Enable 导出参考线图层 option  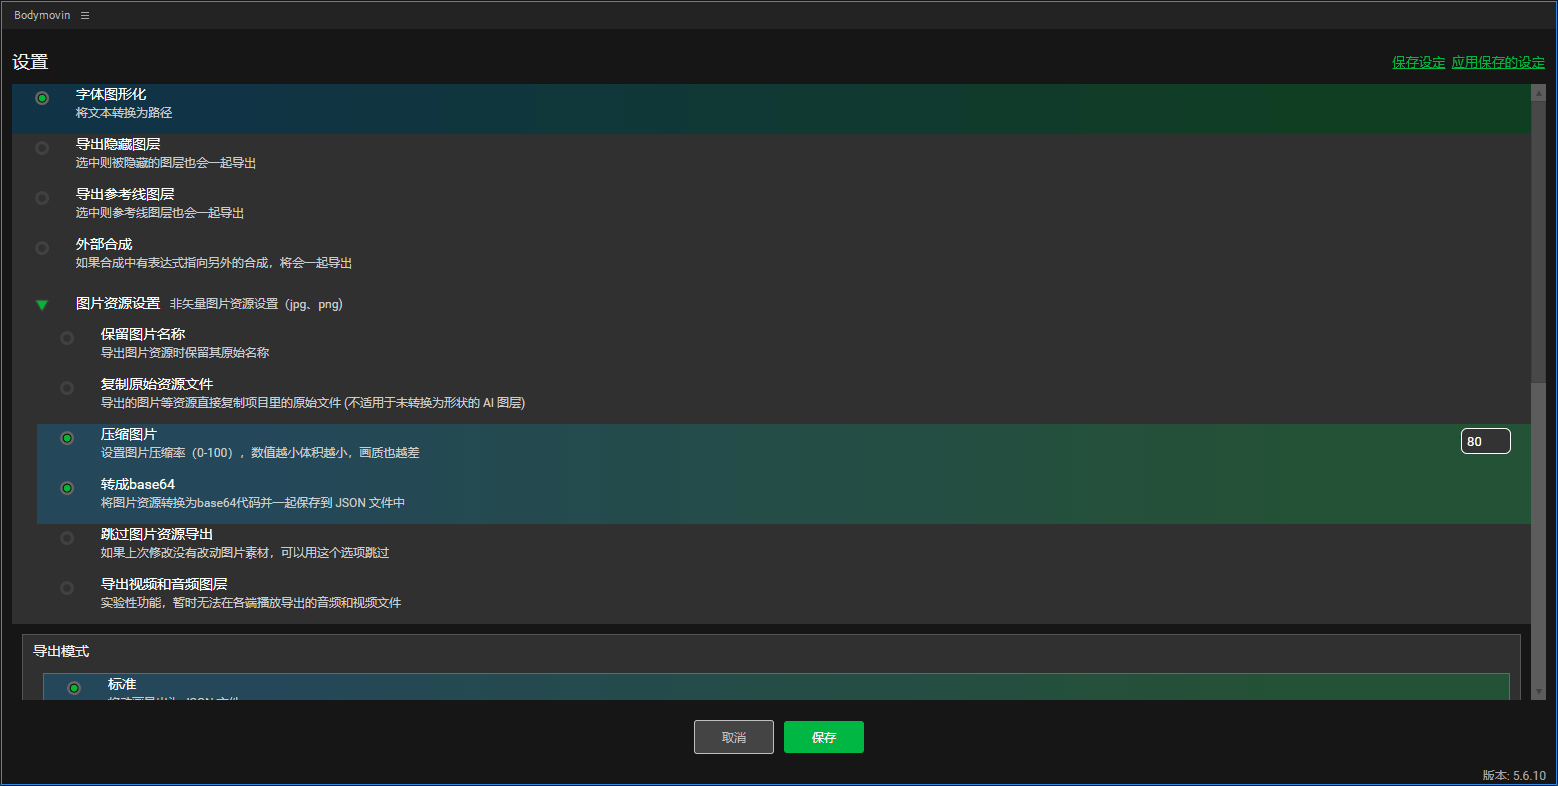42,198
